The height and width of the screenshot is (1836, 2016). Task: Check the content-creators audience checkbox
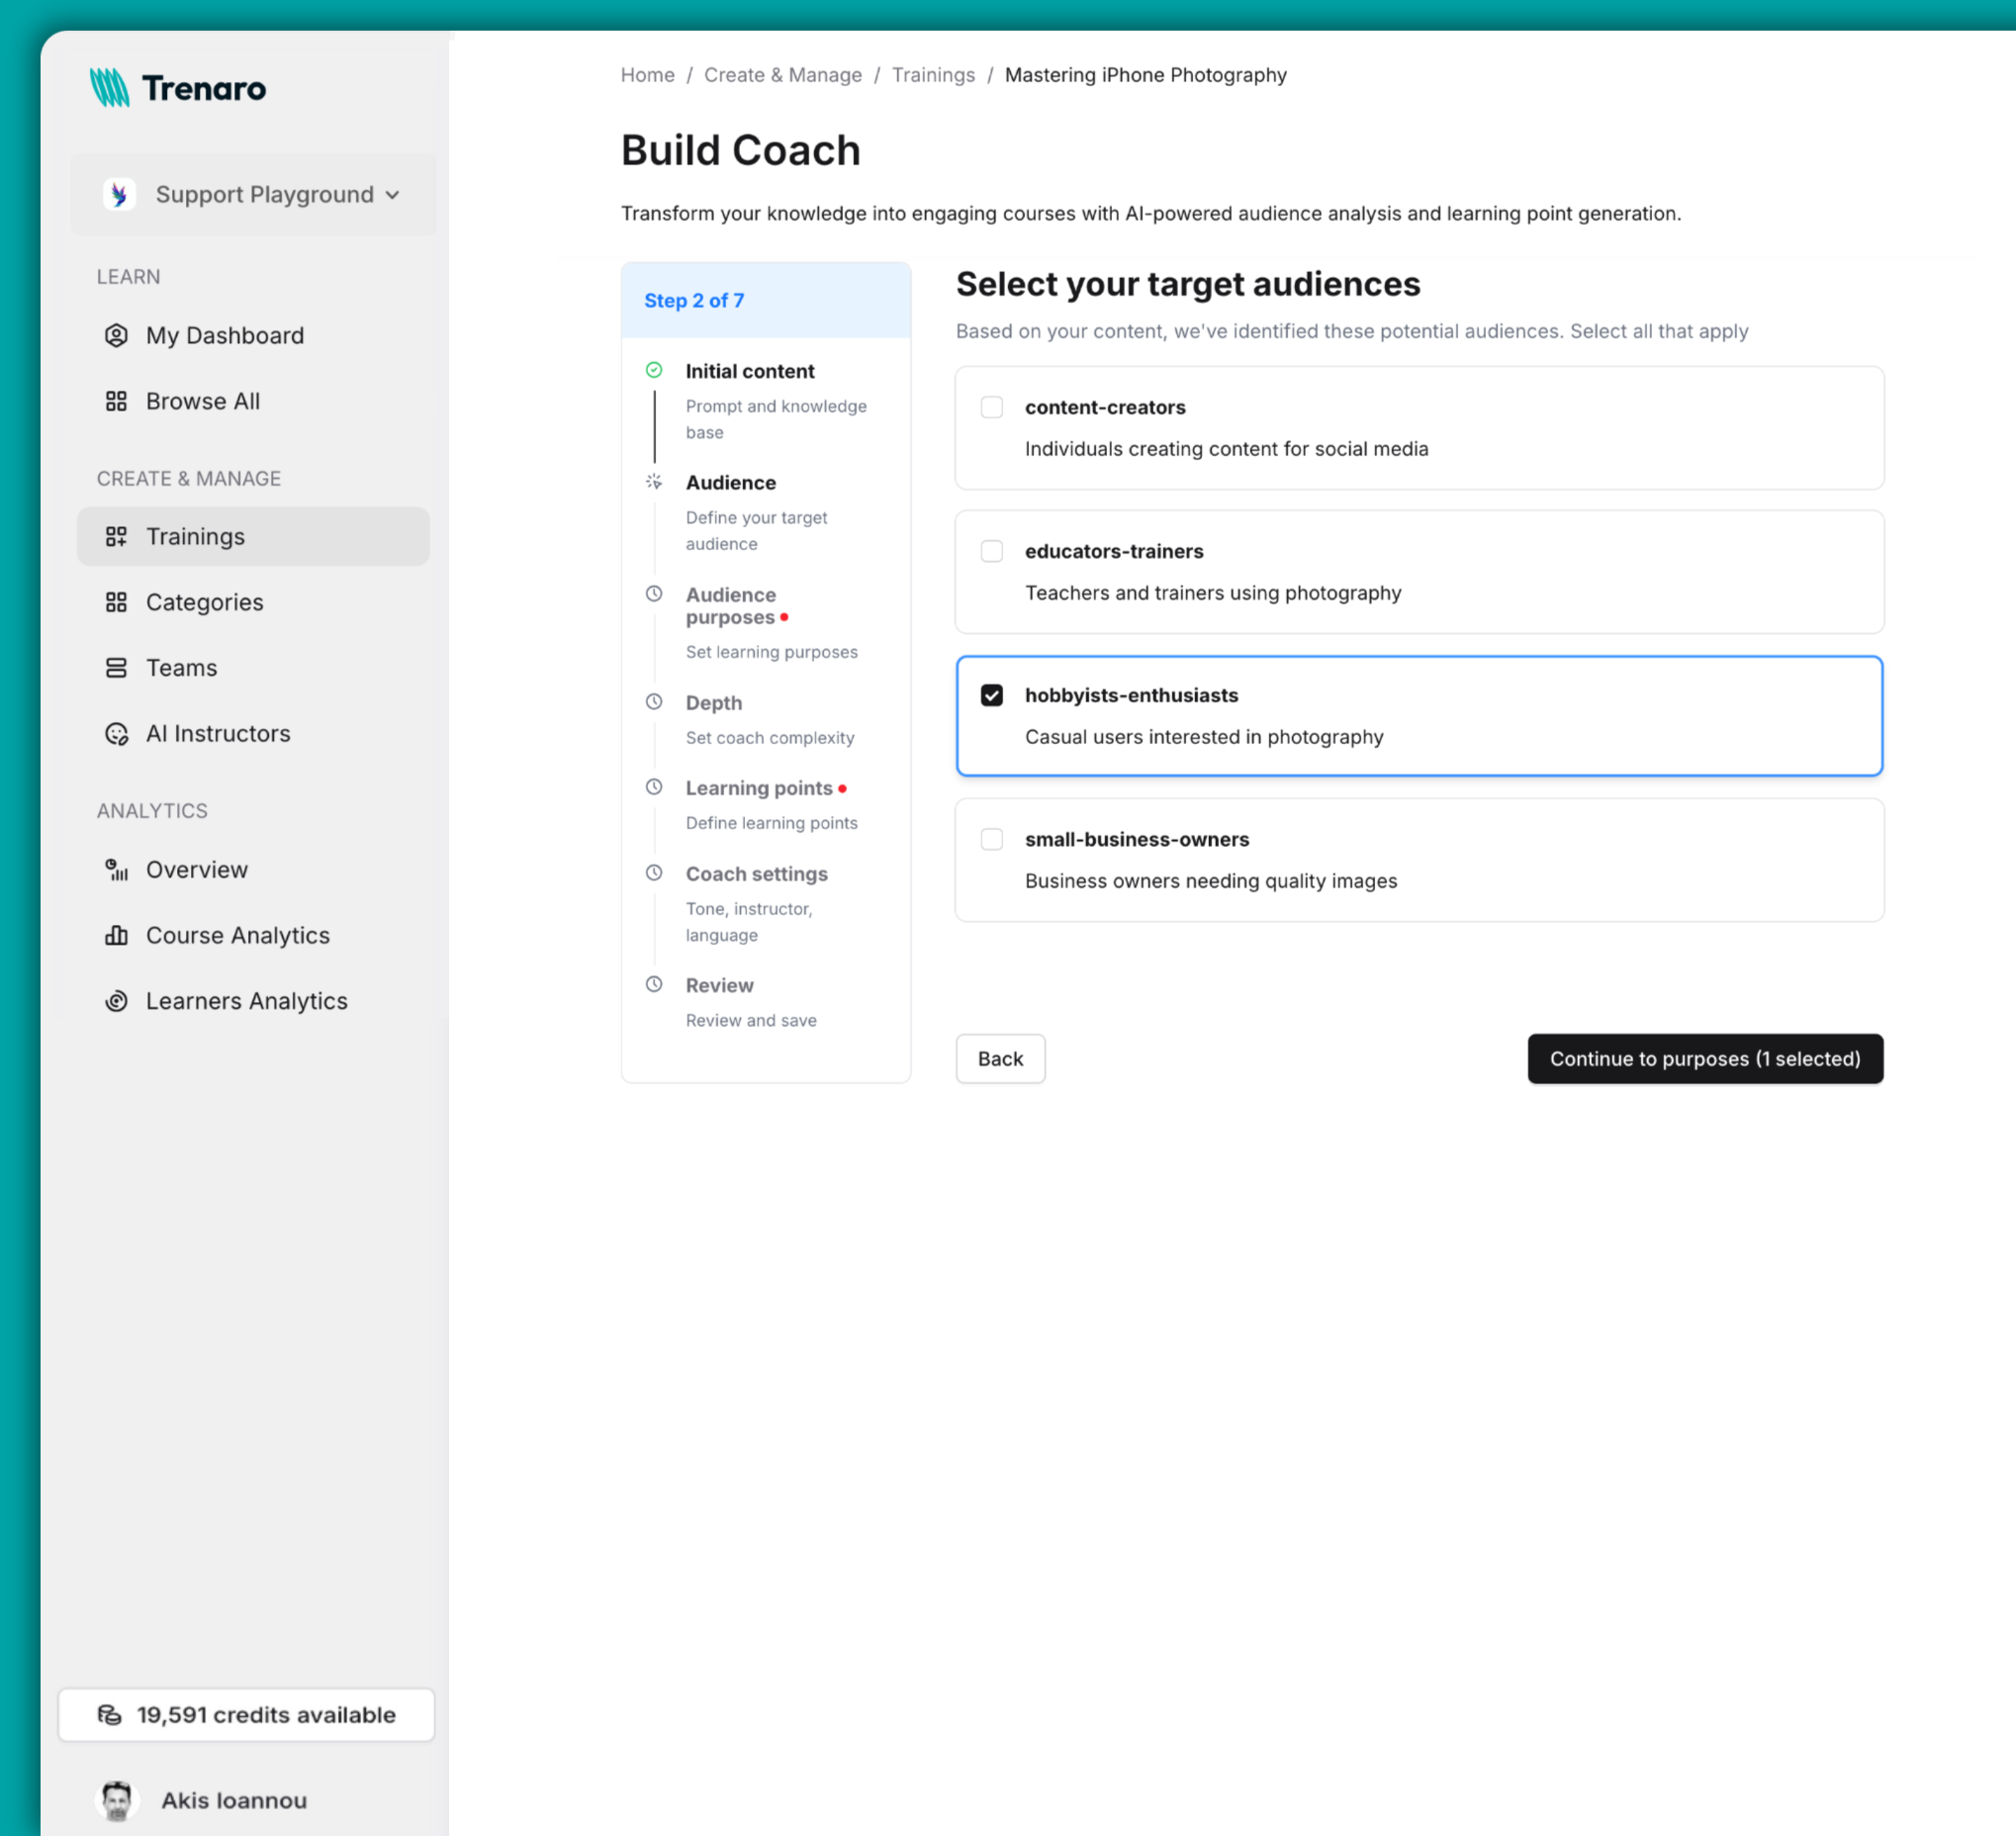pos(992,407)
